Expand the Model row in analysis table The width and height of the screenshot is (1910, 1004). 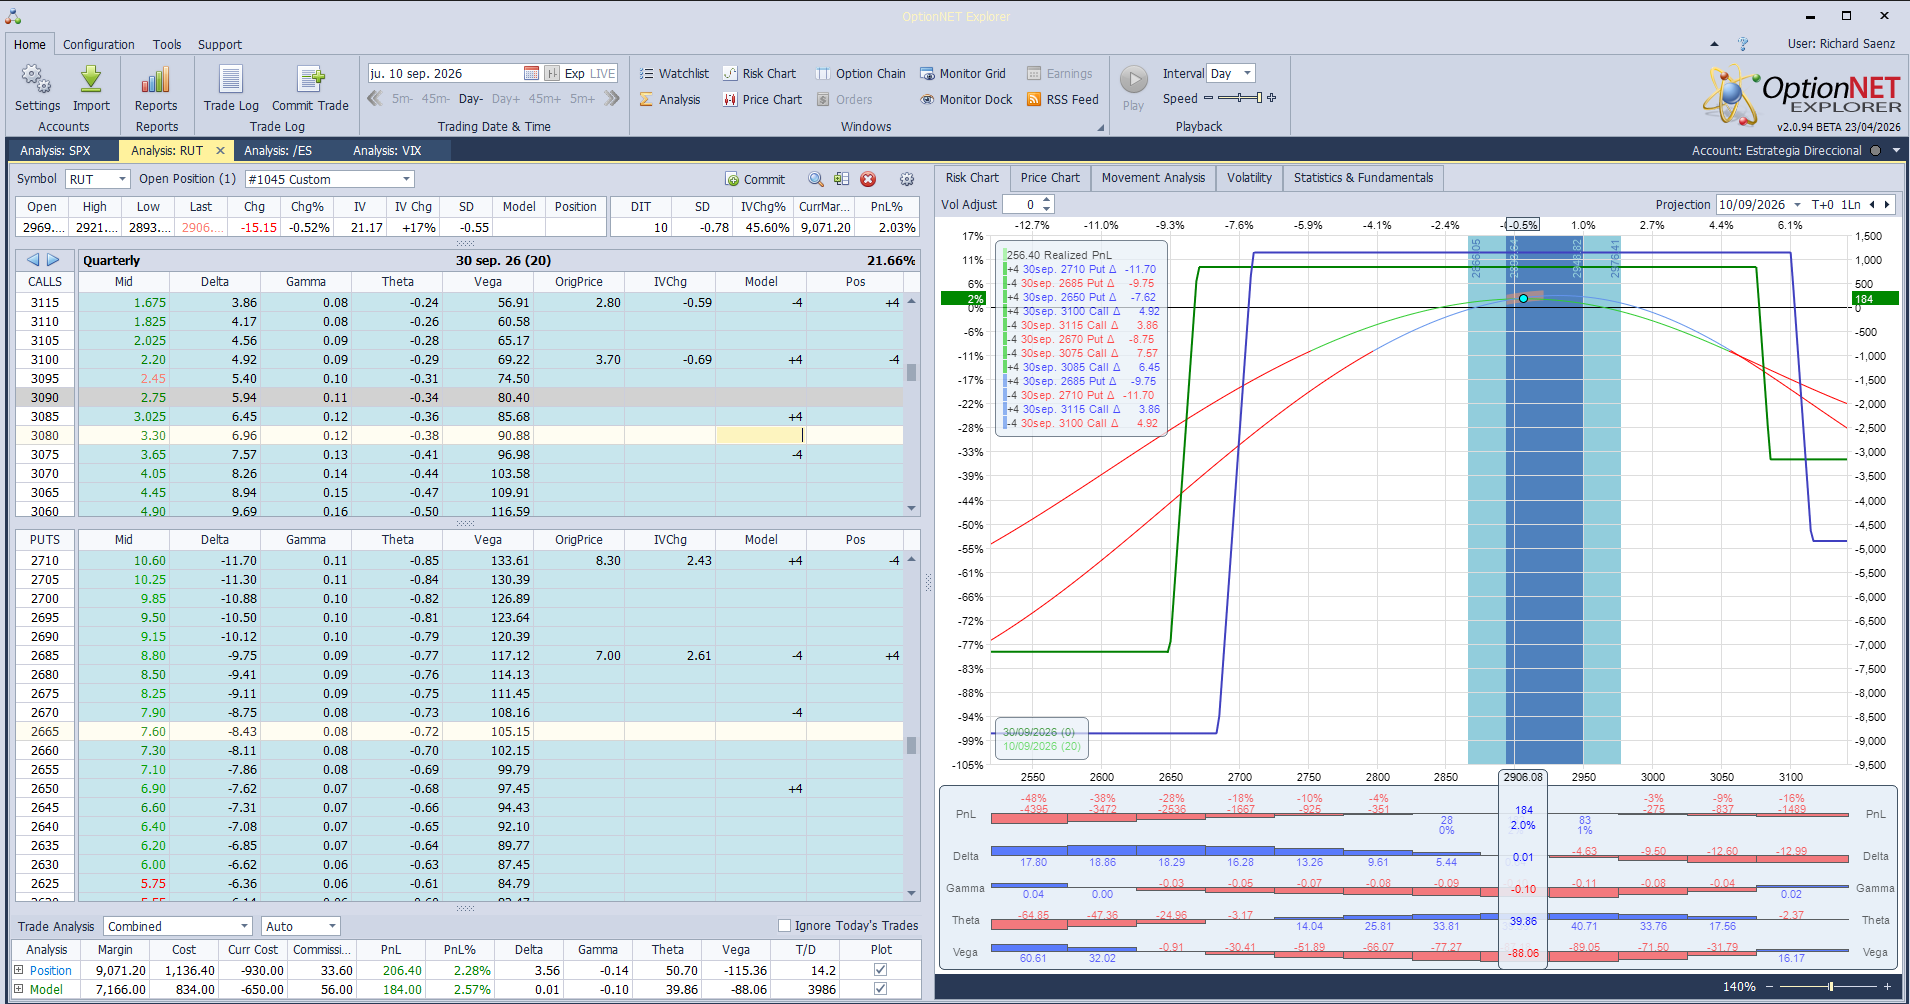pyautogui.click(x=18, y=989)
